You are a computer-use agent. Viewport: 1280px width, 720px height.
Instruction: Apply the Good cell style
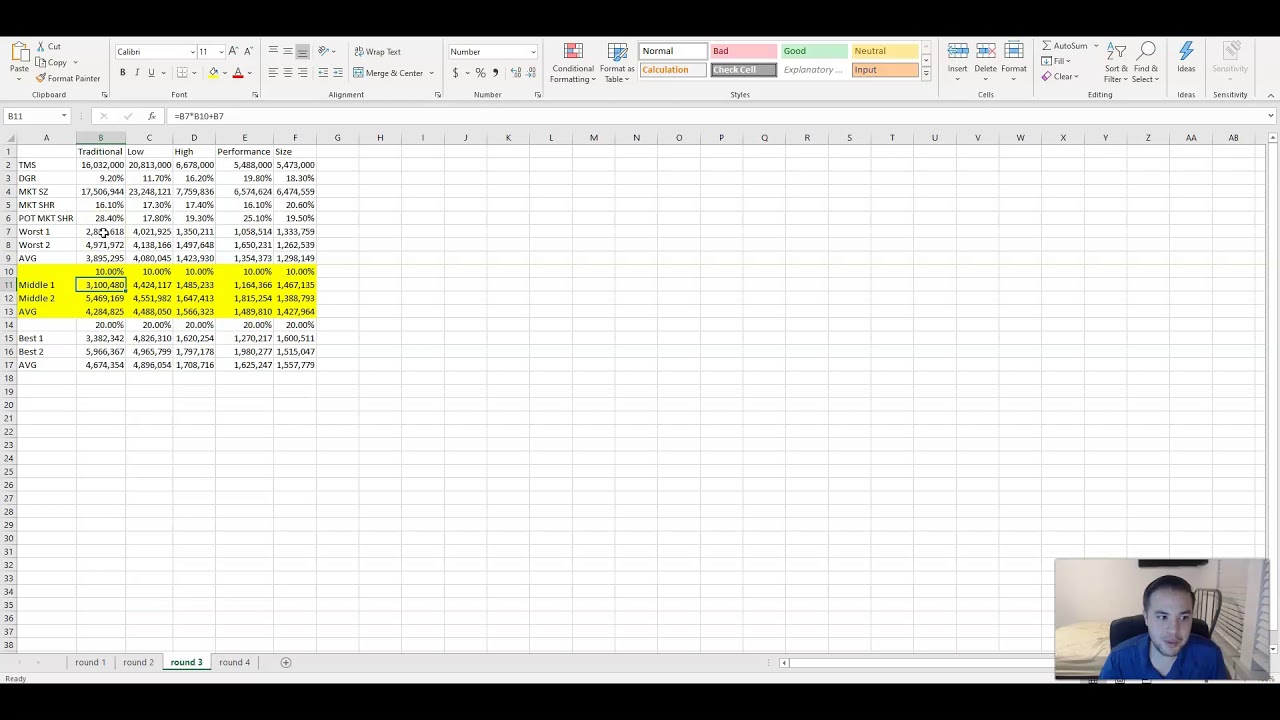coord(814,51)
